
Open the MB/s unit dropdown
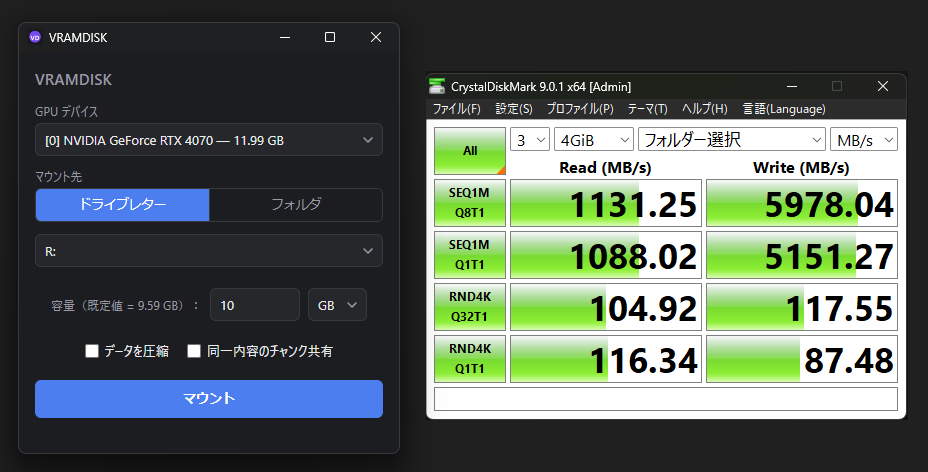[x=864, y=140]
